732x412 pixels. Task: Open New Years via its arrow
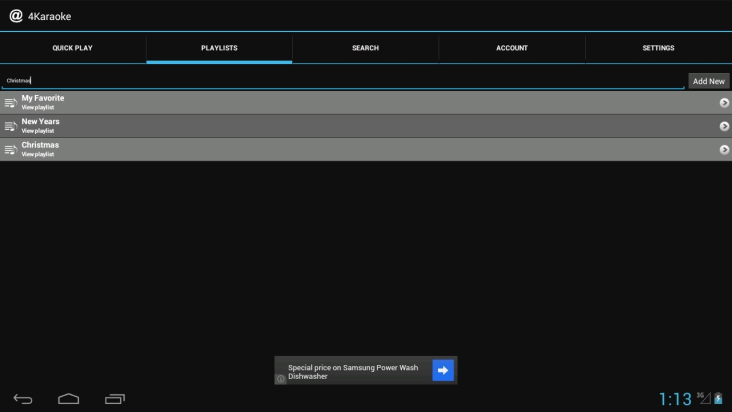pyautogui.click(x=724, y=126)
